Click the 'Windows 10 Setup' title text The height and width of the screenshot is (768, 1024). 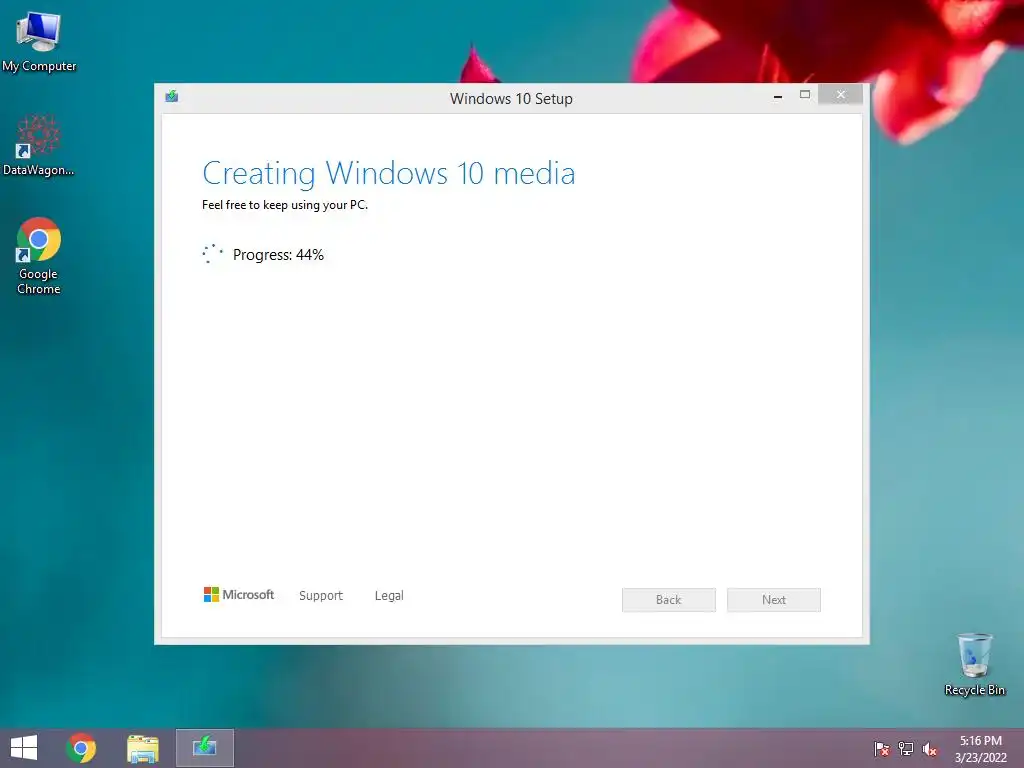click(511, 99)
